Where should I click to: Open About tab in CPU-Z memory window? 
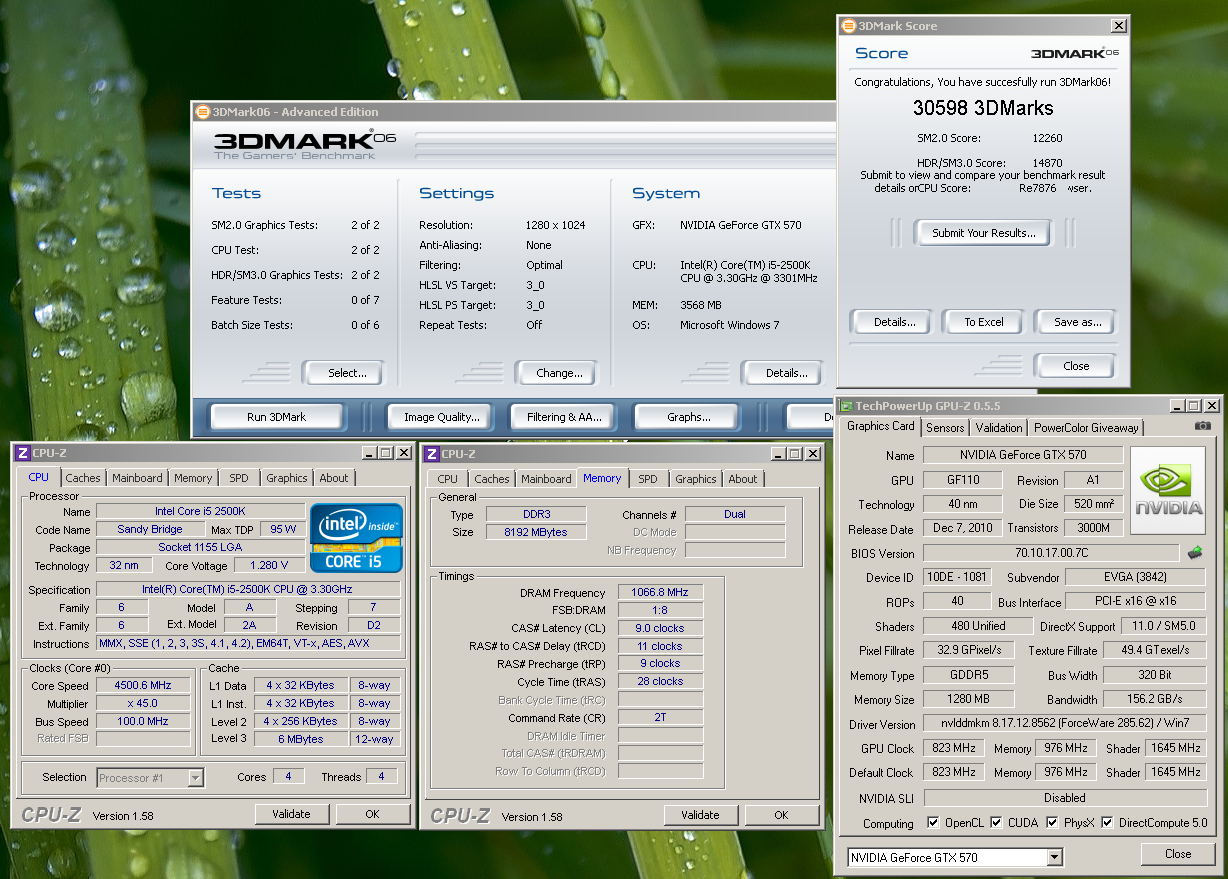[743, 479]
